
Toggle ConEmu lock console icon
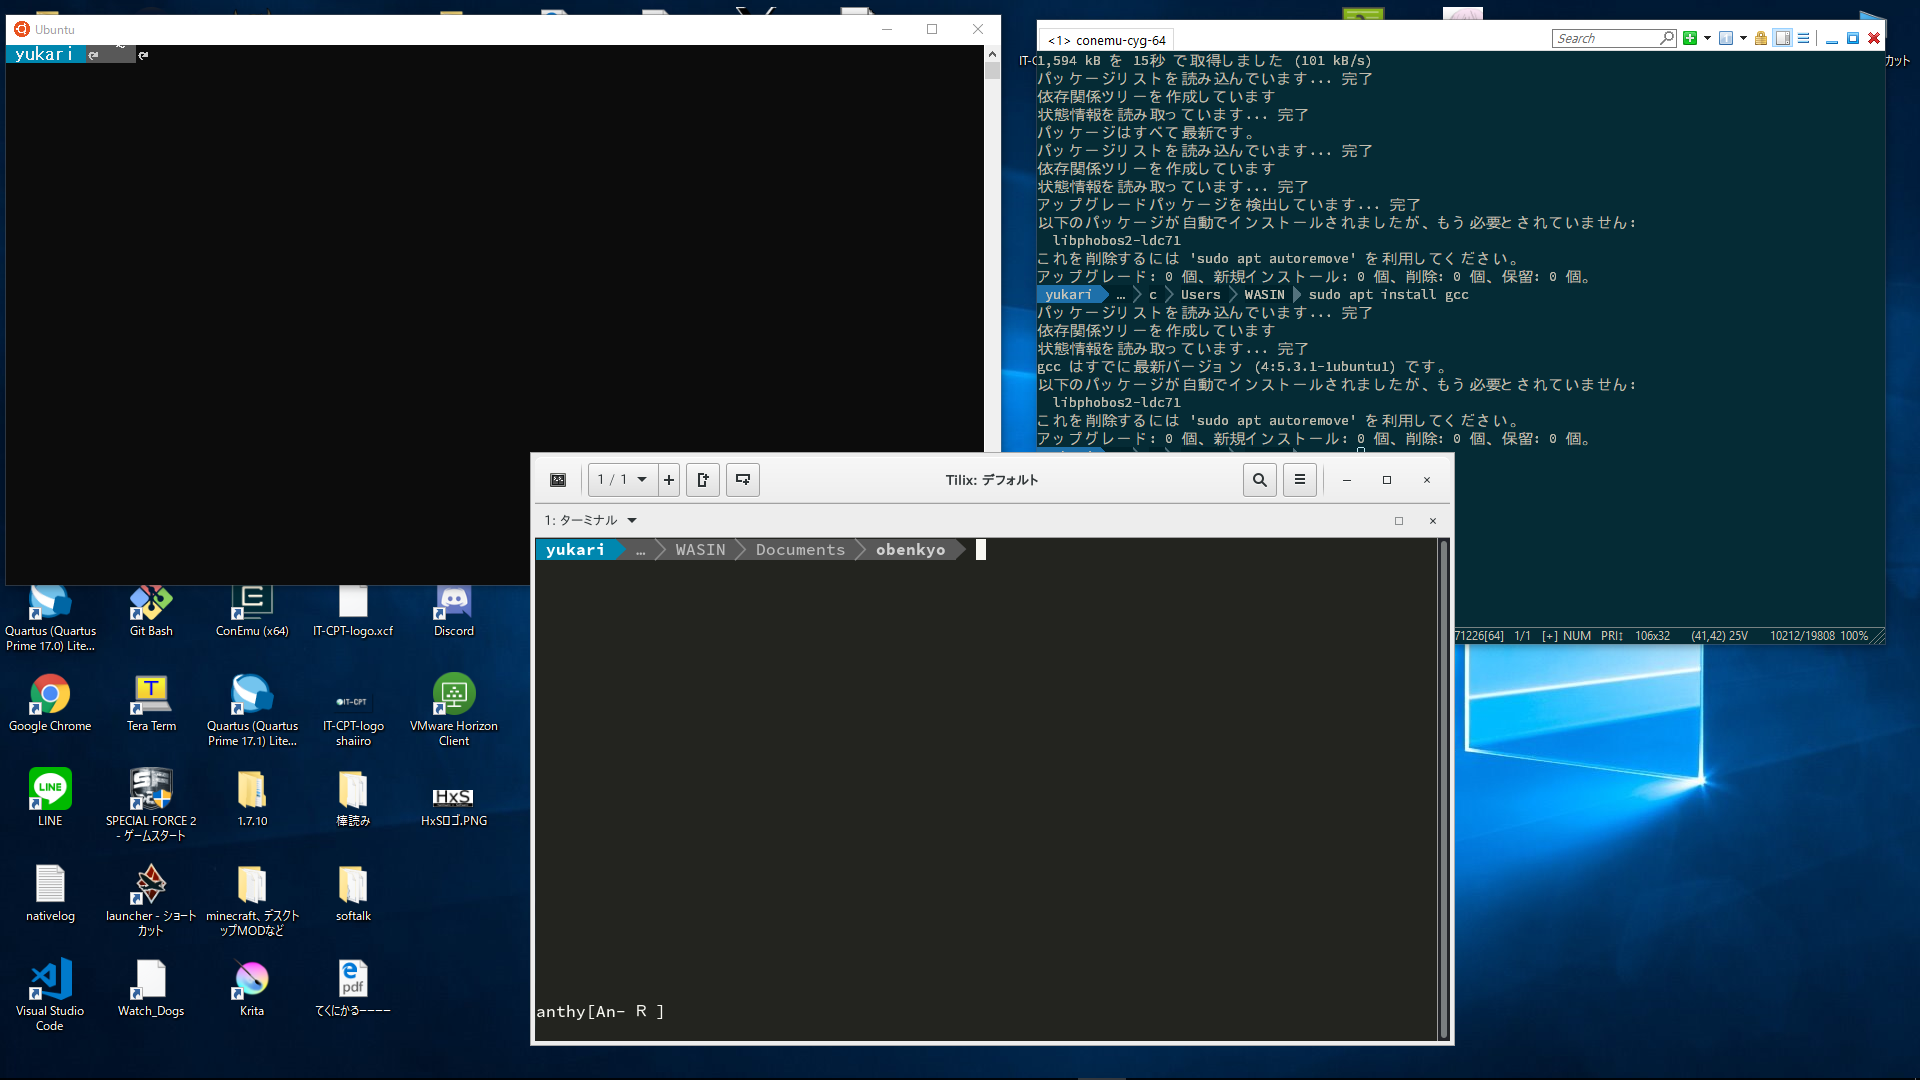click(x=1761, y=38)
